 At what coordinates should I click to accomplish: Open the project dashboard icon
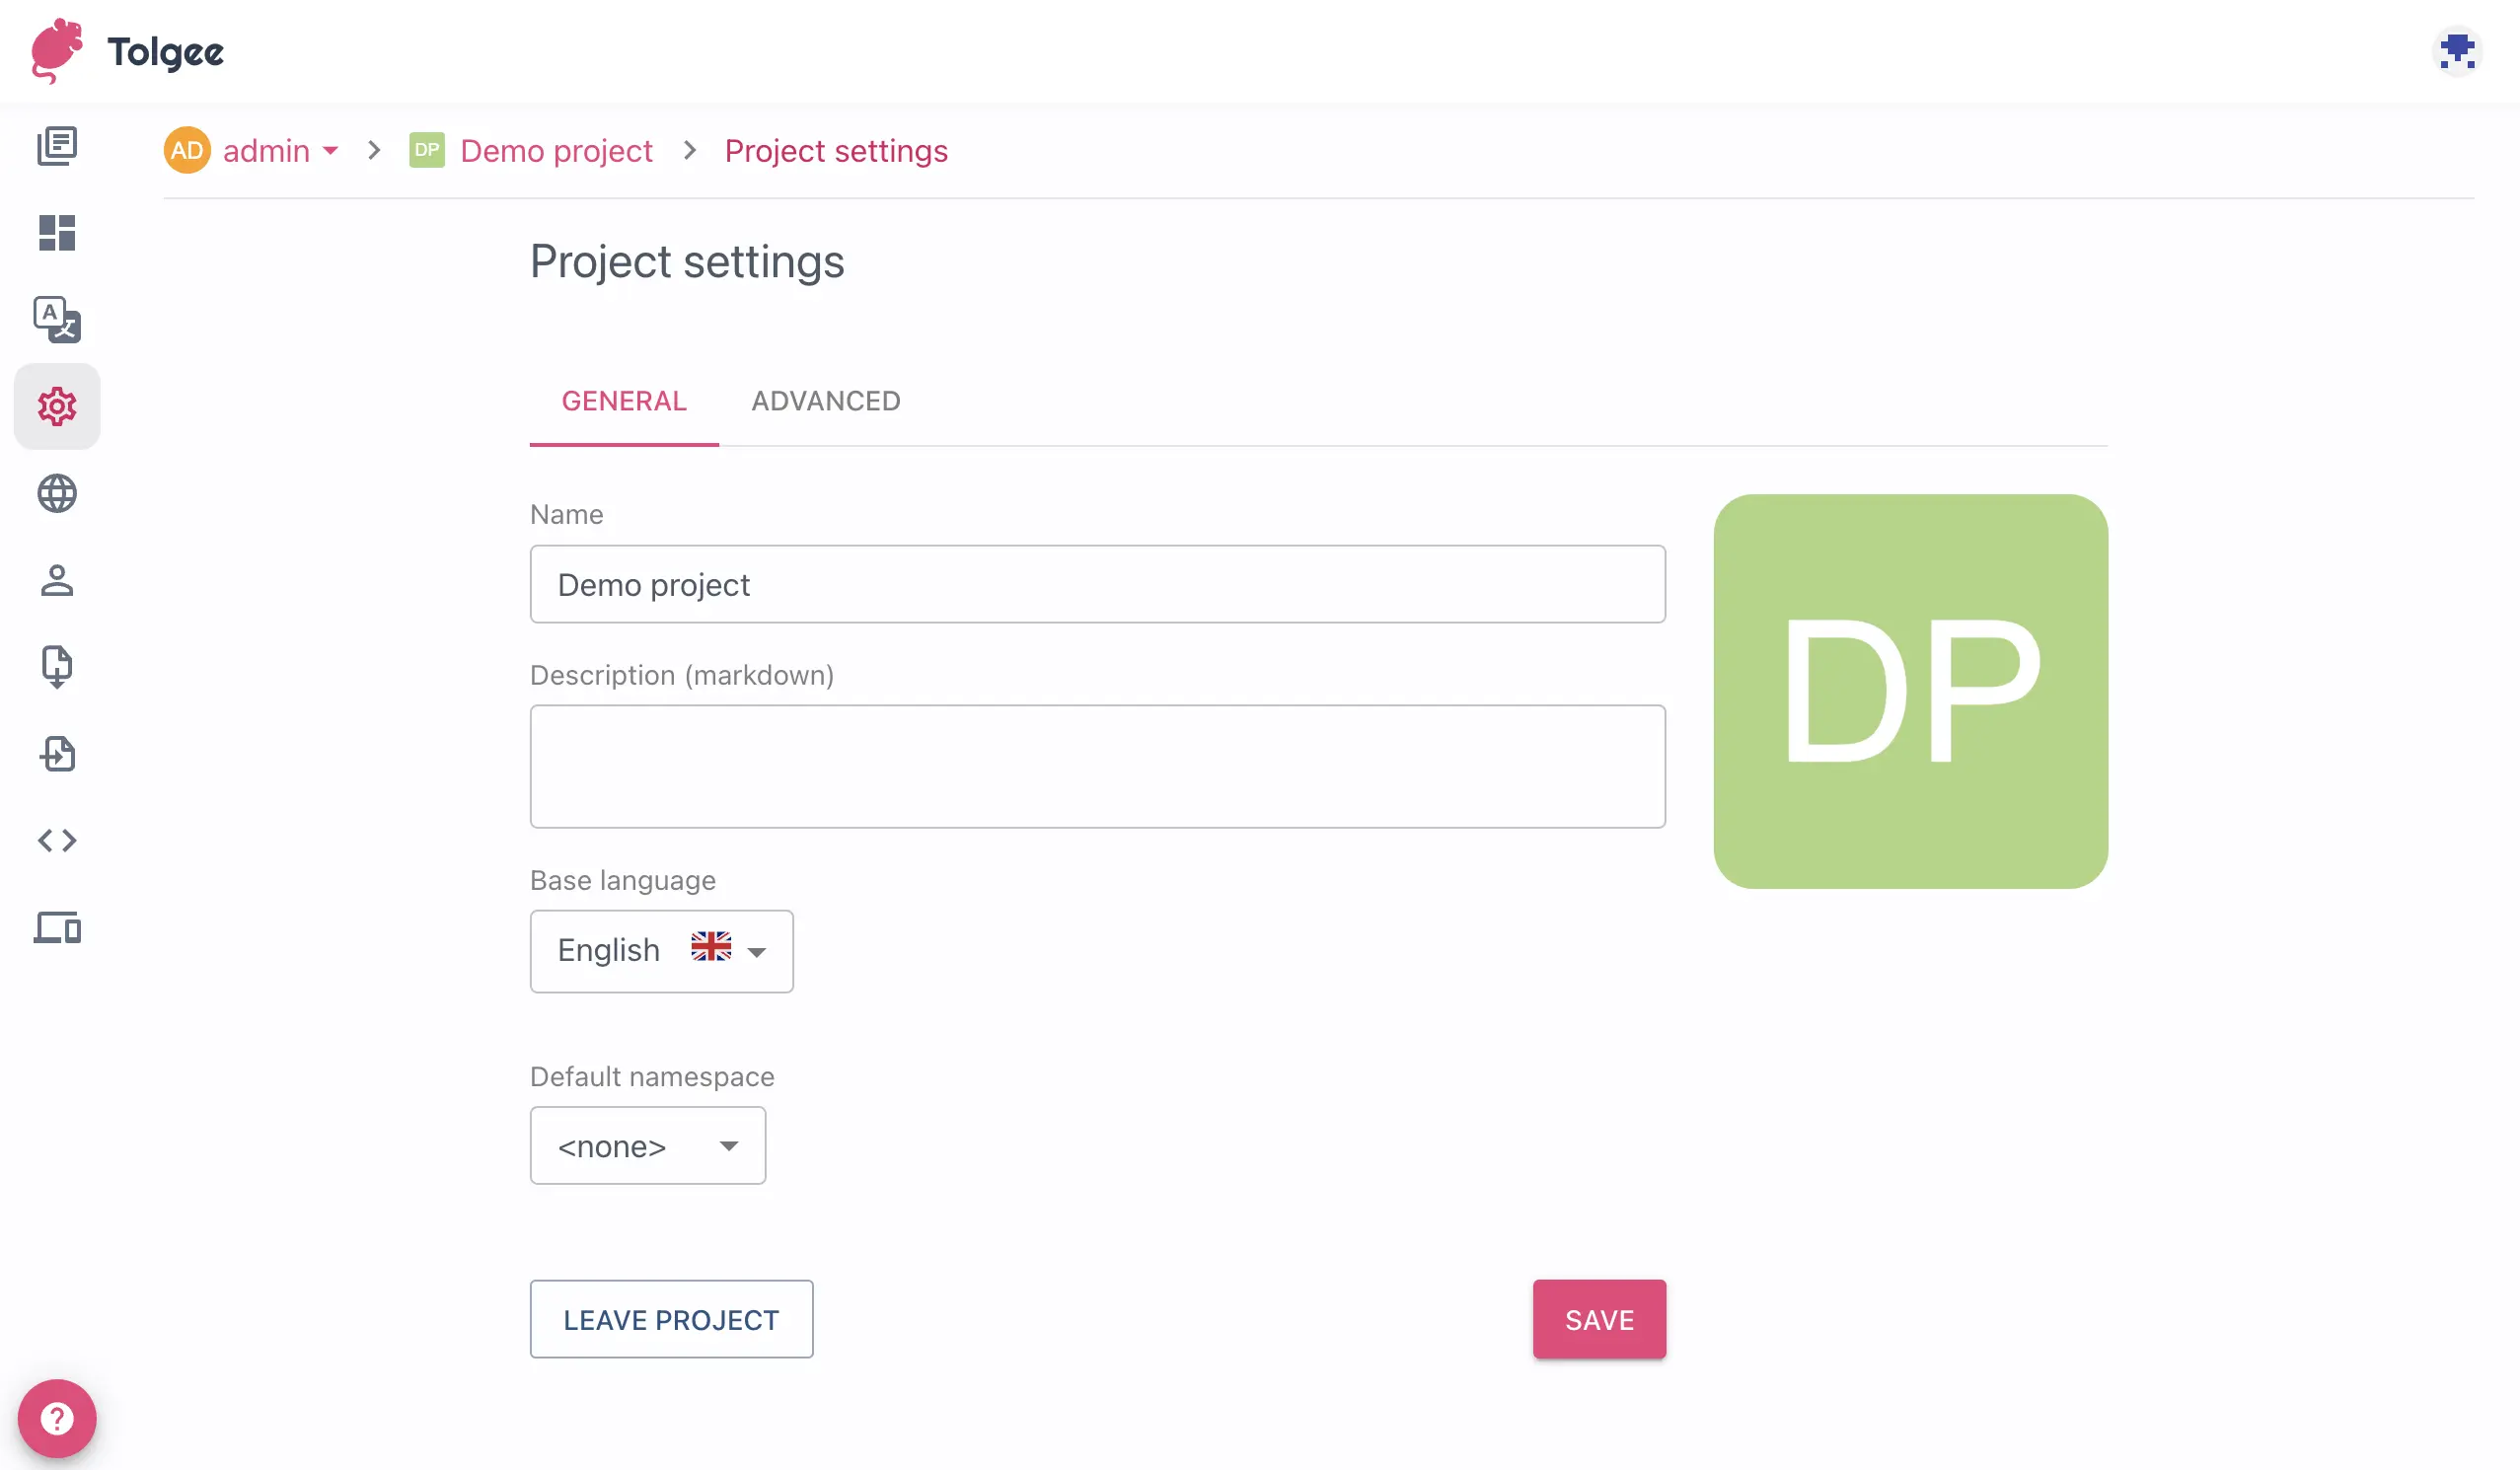click(x=57, y=233)
